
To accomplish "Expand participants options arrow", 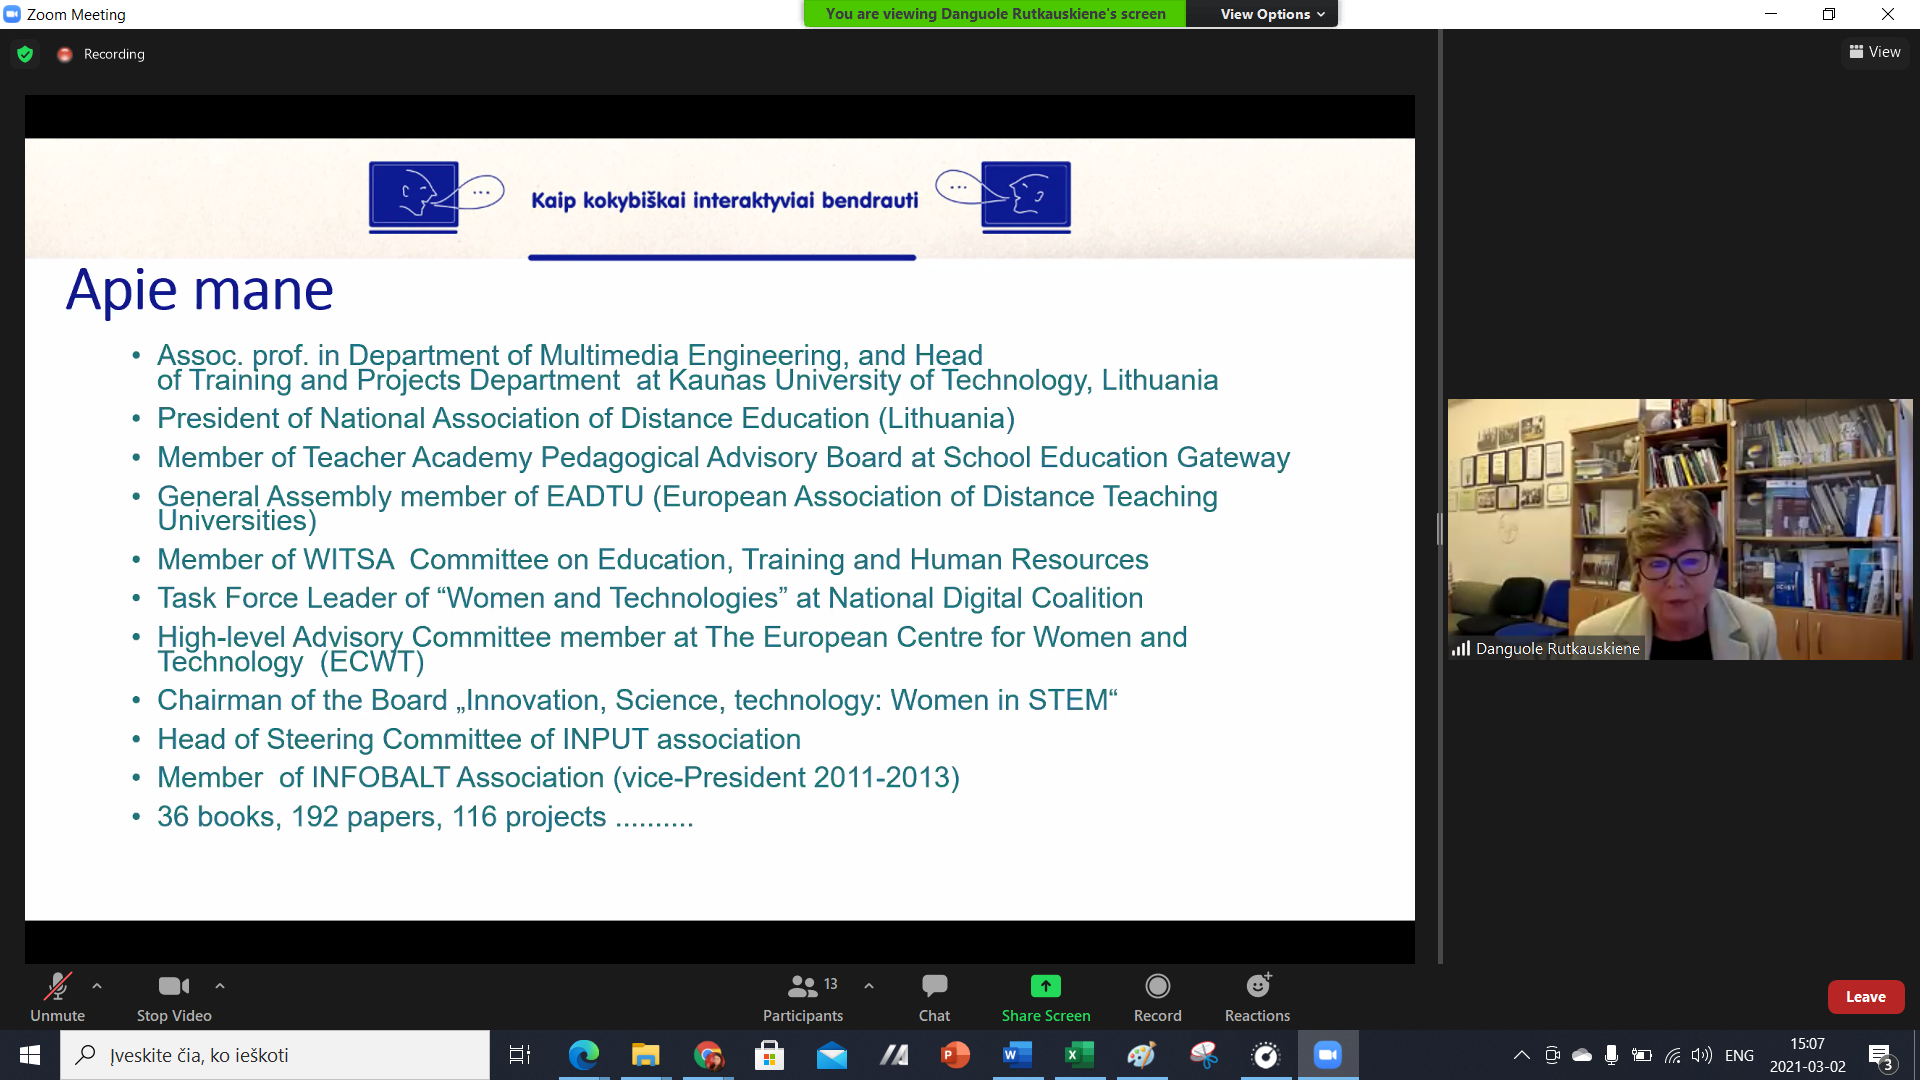I will 869,986.
